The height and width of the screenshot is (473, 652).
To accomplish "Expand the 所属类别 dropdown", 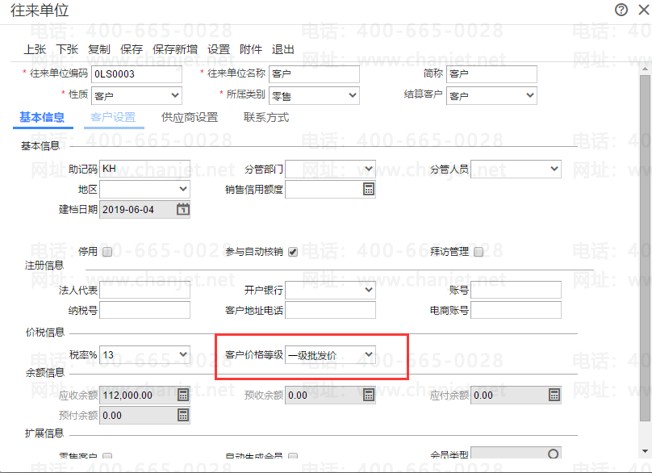I will pyautogui.click(x=353, y=95).
